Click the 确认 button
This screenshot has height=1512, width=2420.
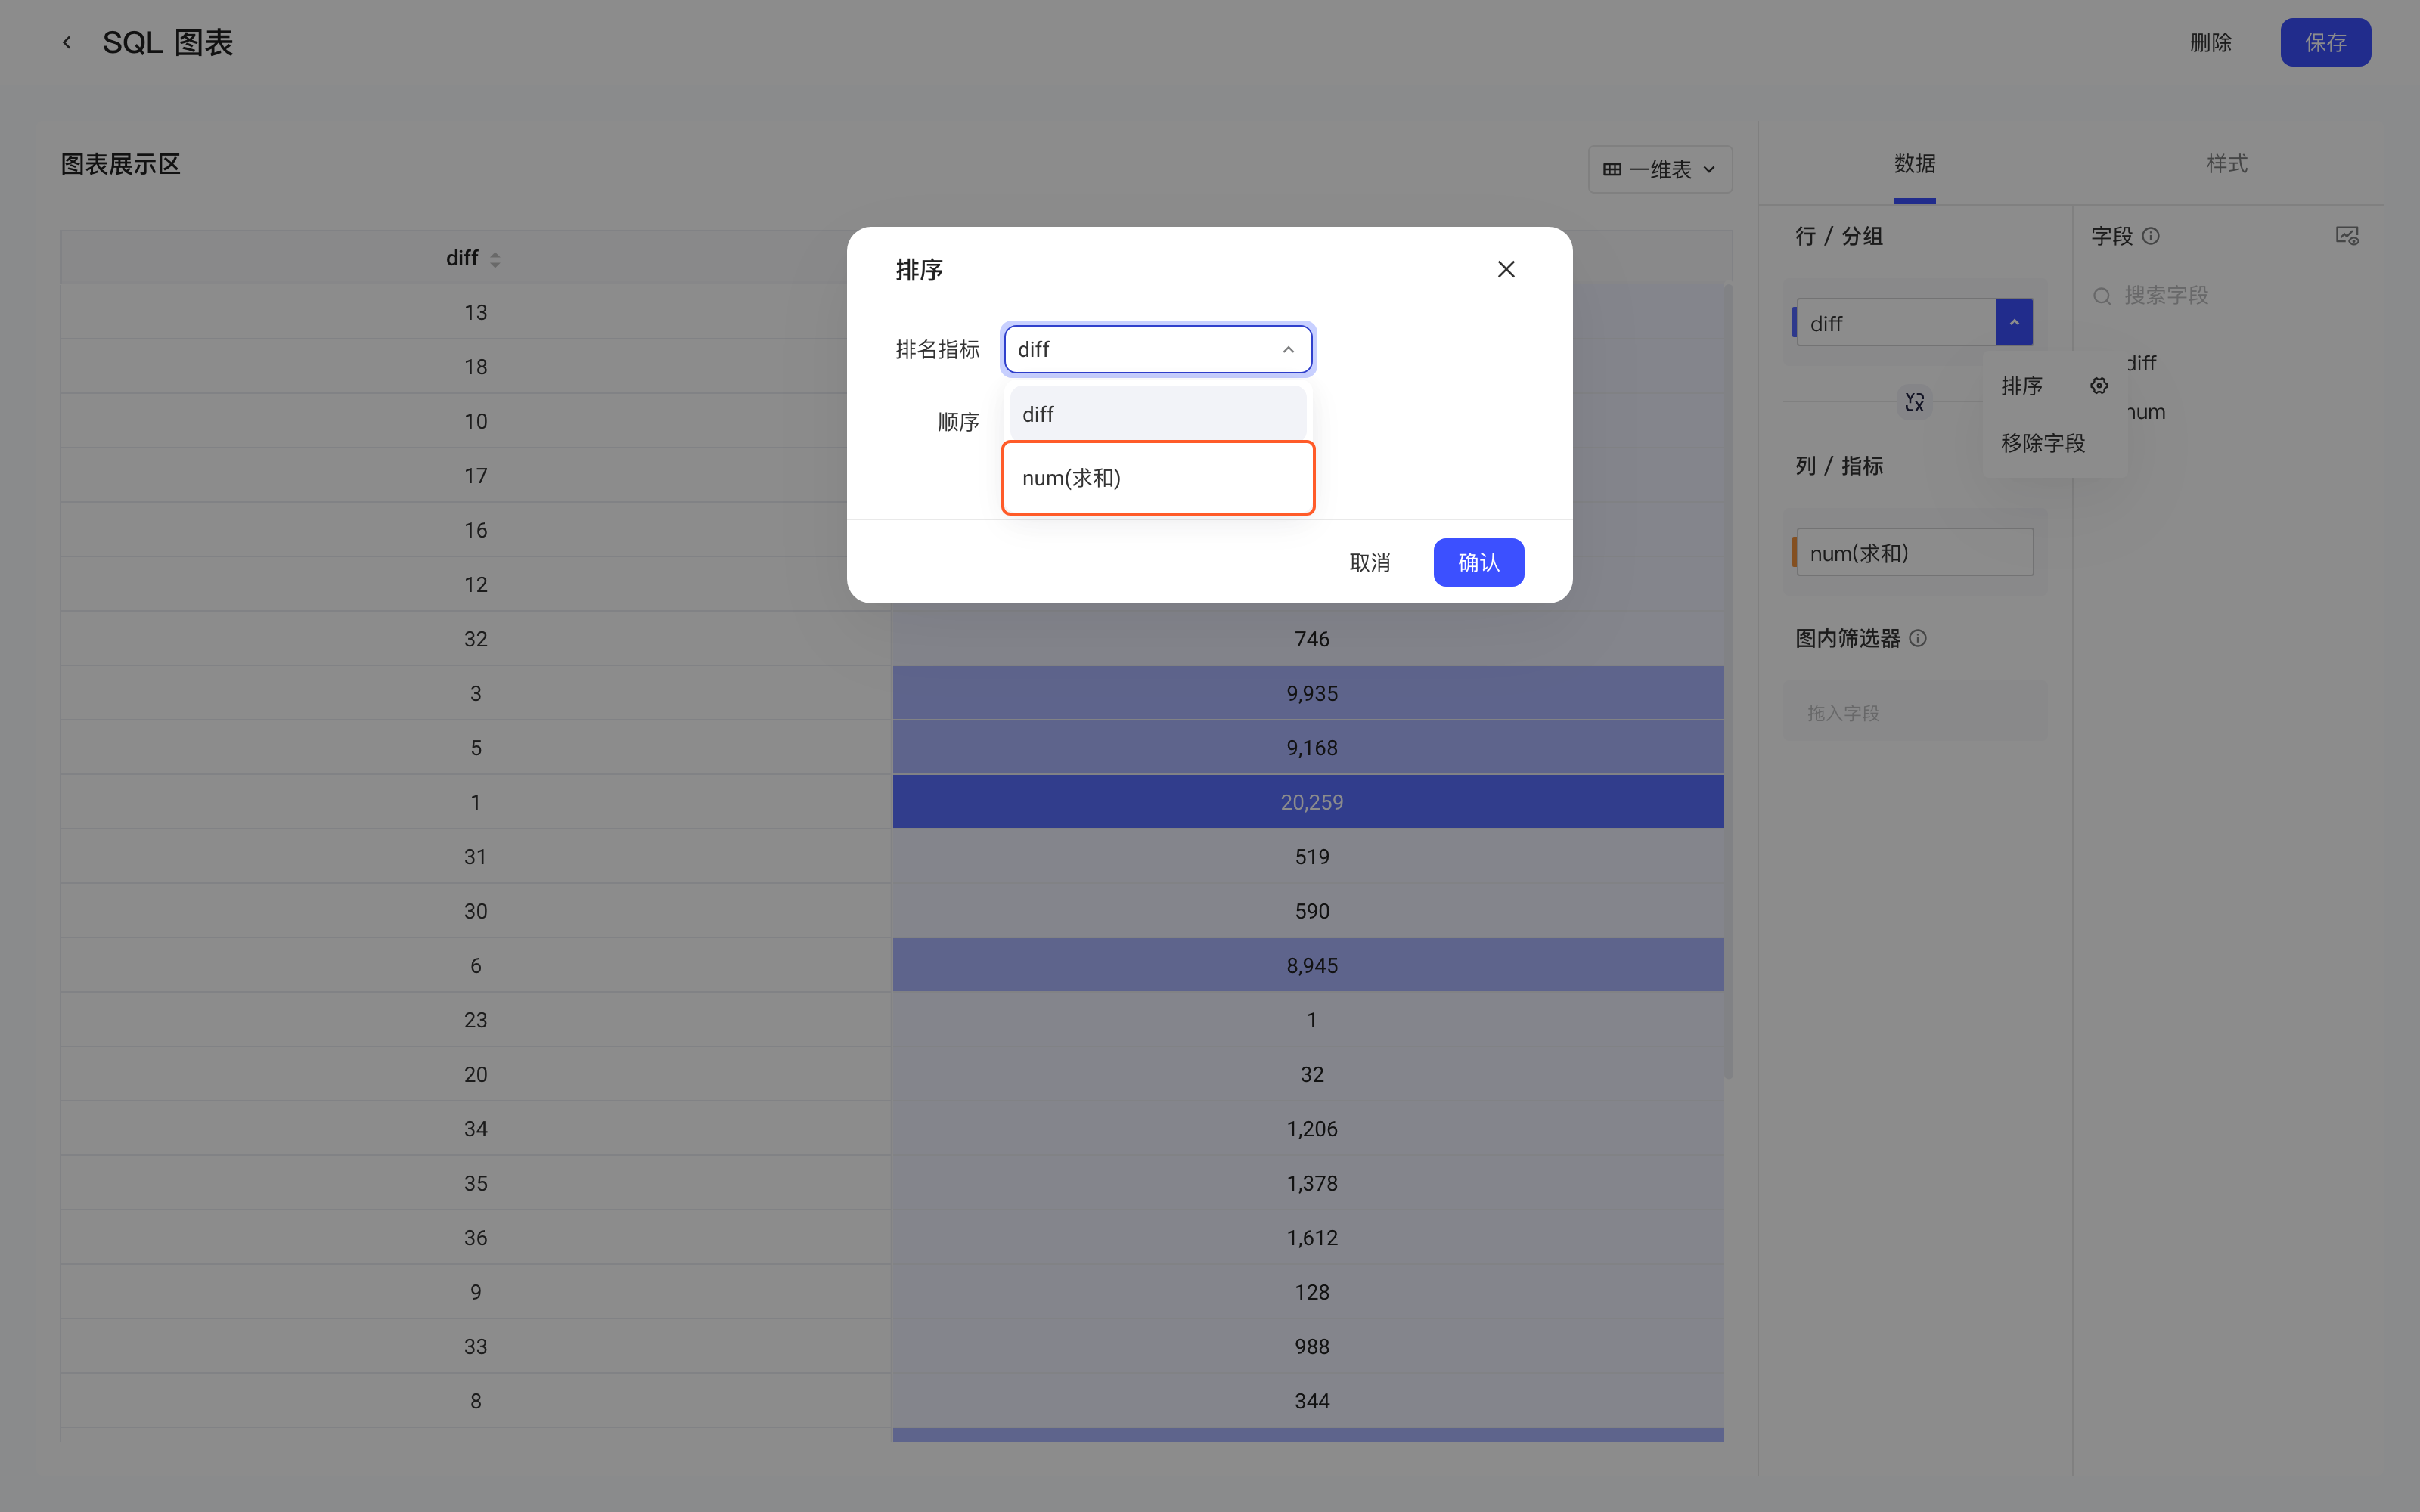[x=1478, y=563]
